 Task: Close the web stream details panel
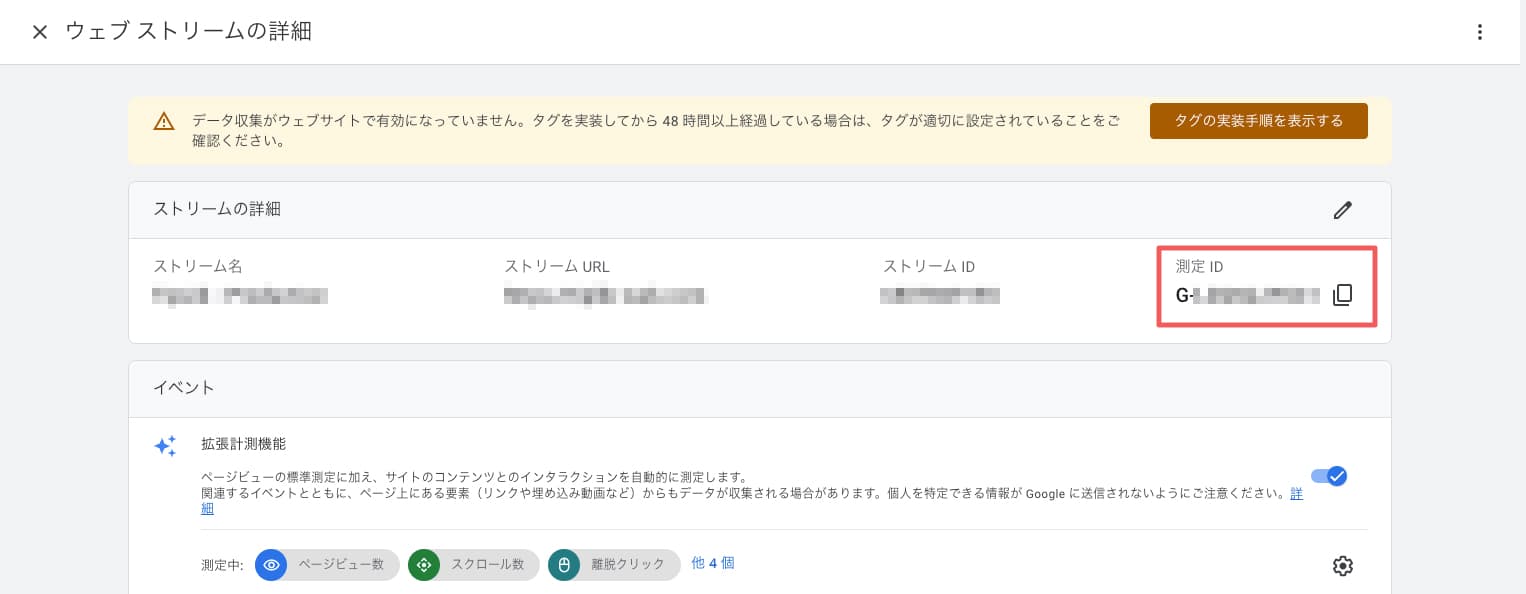point(40,32)
